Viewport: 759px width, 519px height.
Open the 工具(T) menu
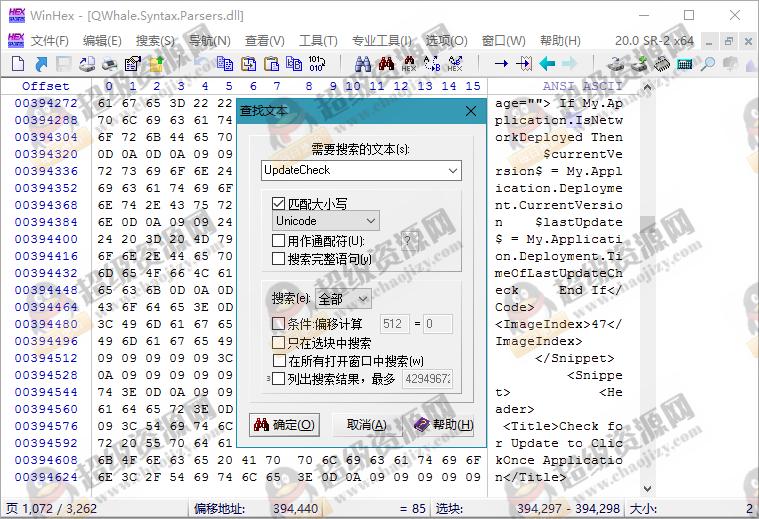[318, 41]
